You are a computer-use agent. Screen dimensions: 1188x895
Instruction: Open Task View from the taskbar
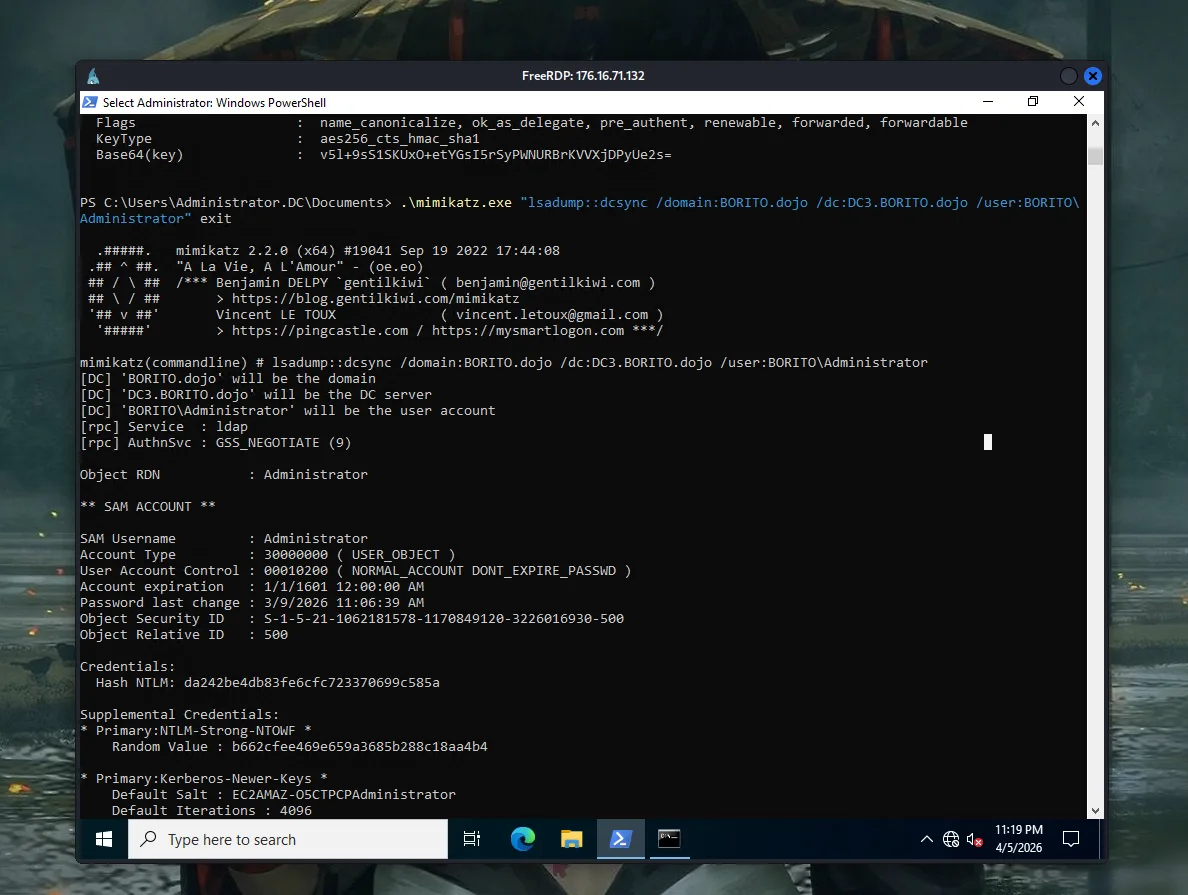pyautogui.click(x=471, y=839)
